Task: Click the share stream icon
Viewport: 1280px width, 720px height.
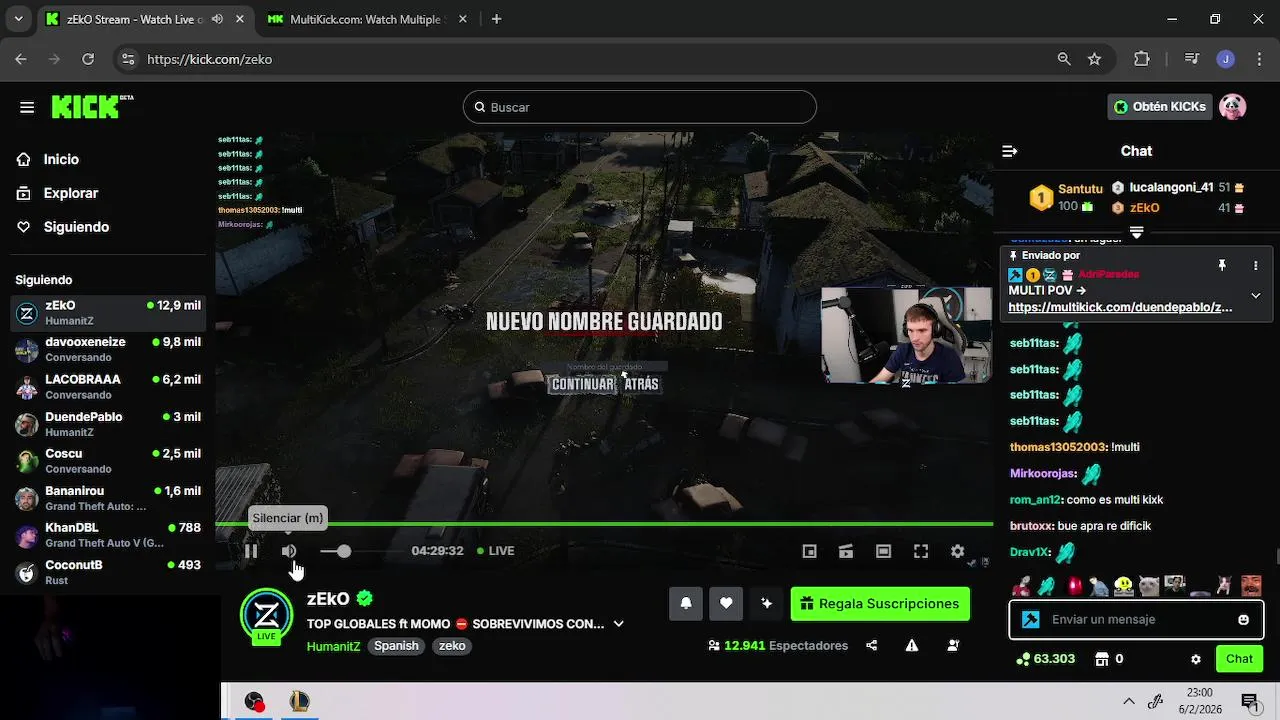Action: pos(872,646)
